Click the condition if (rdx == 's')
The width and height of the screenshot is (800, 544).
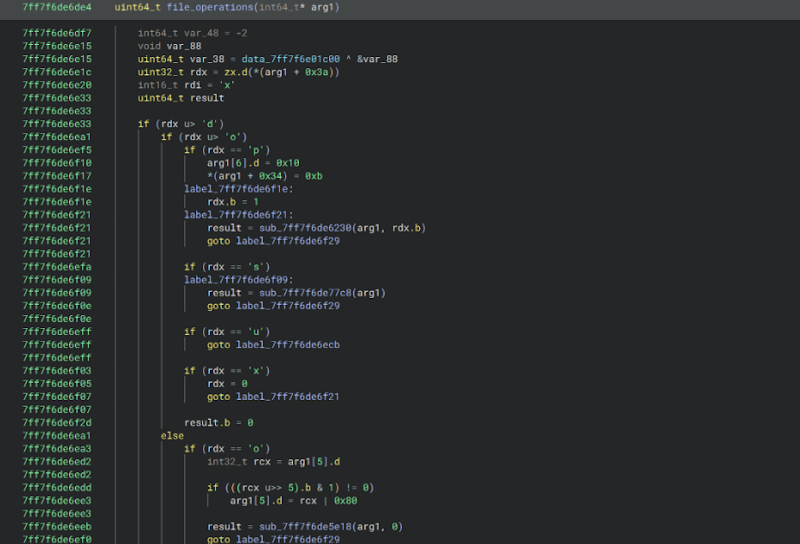(x=227, y=267)
